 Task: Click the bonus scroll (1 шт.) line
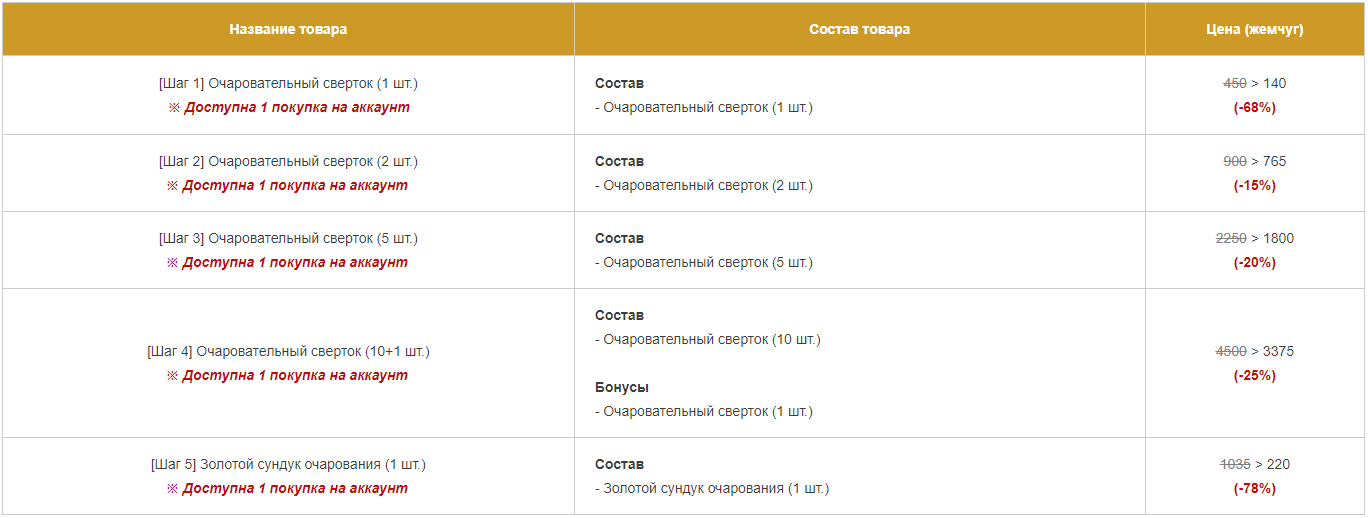704,411
